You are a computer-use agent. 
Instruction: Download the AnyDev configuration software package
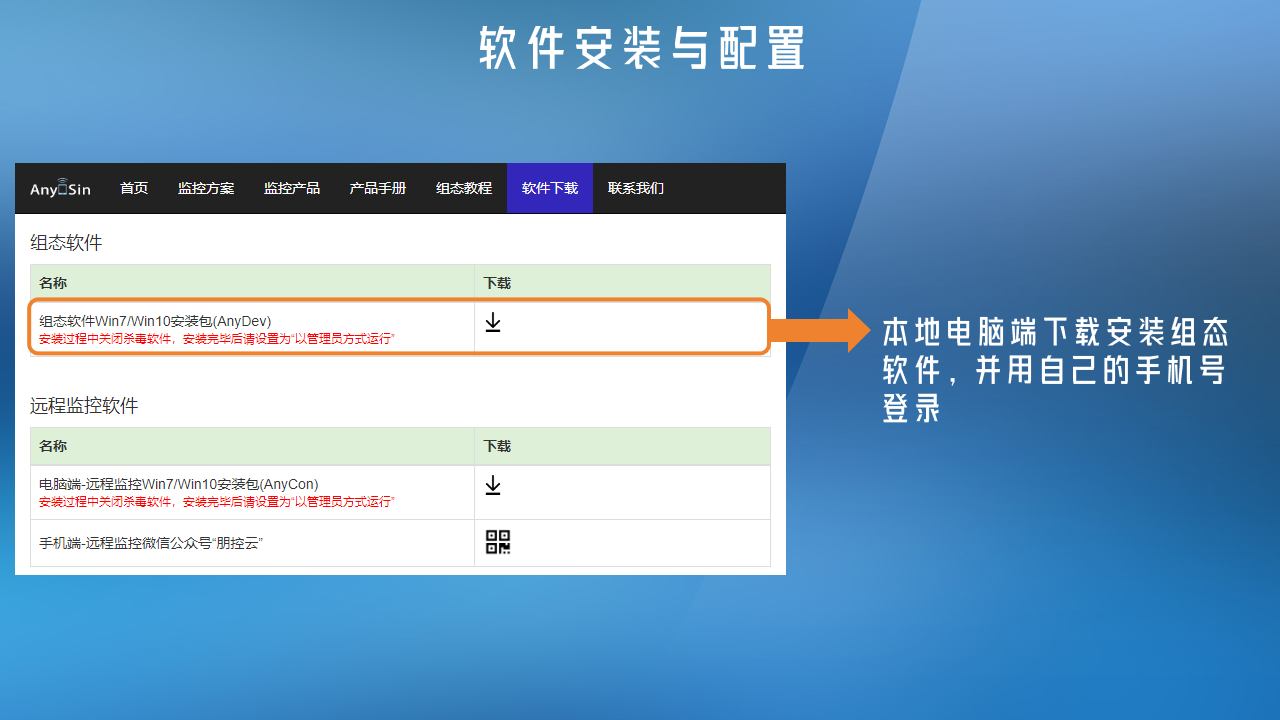pos(492,322)
